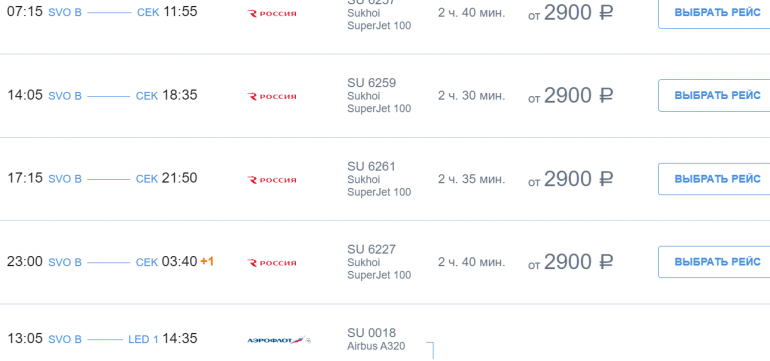This screenshot has height=361, width=770.
Task: Click CEK link arriving at 21:50
Action: (147, 179)
